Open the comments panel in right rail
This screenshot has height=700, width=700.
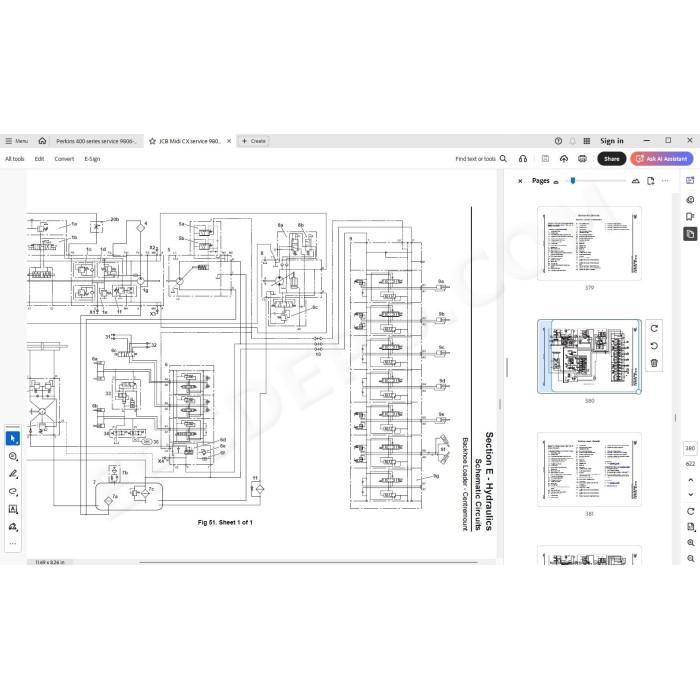(690, 200)
